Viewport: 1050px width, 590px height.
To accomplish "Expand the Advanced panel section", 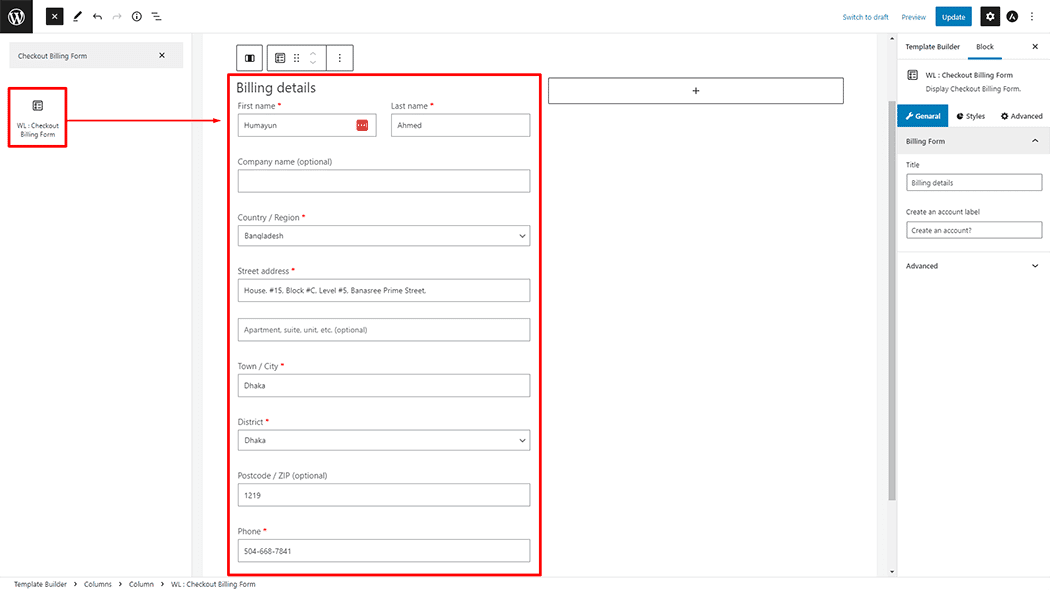I will (x=1034, y=266).
